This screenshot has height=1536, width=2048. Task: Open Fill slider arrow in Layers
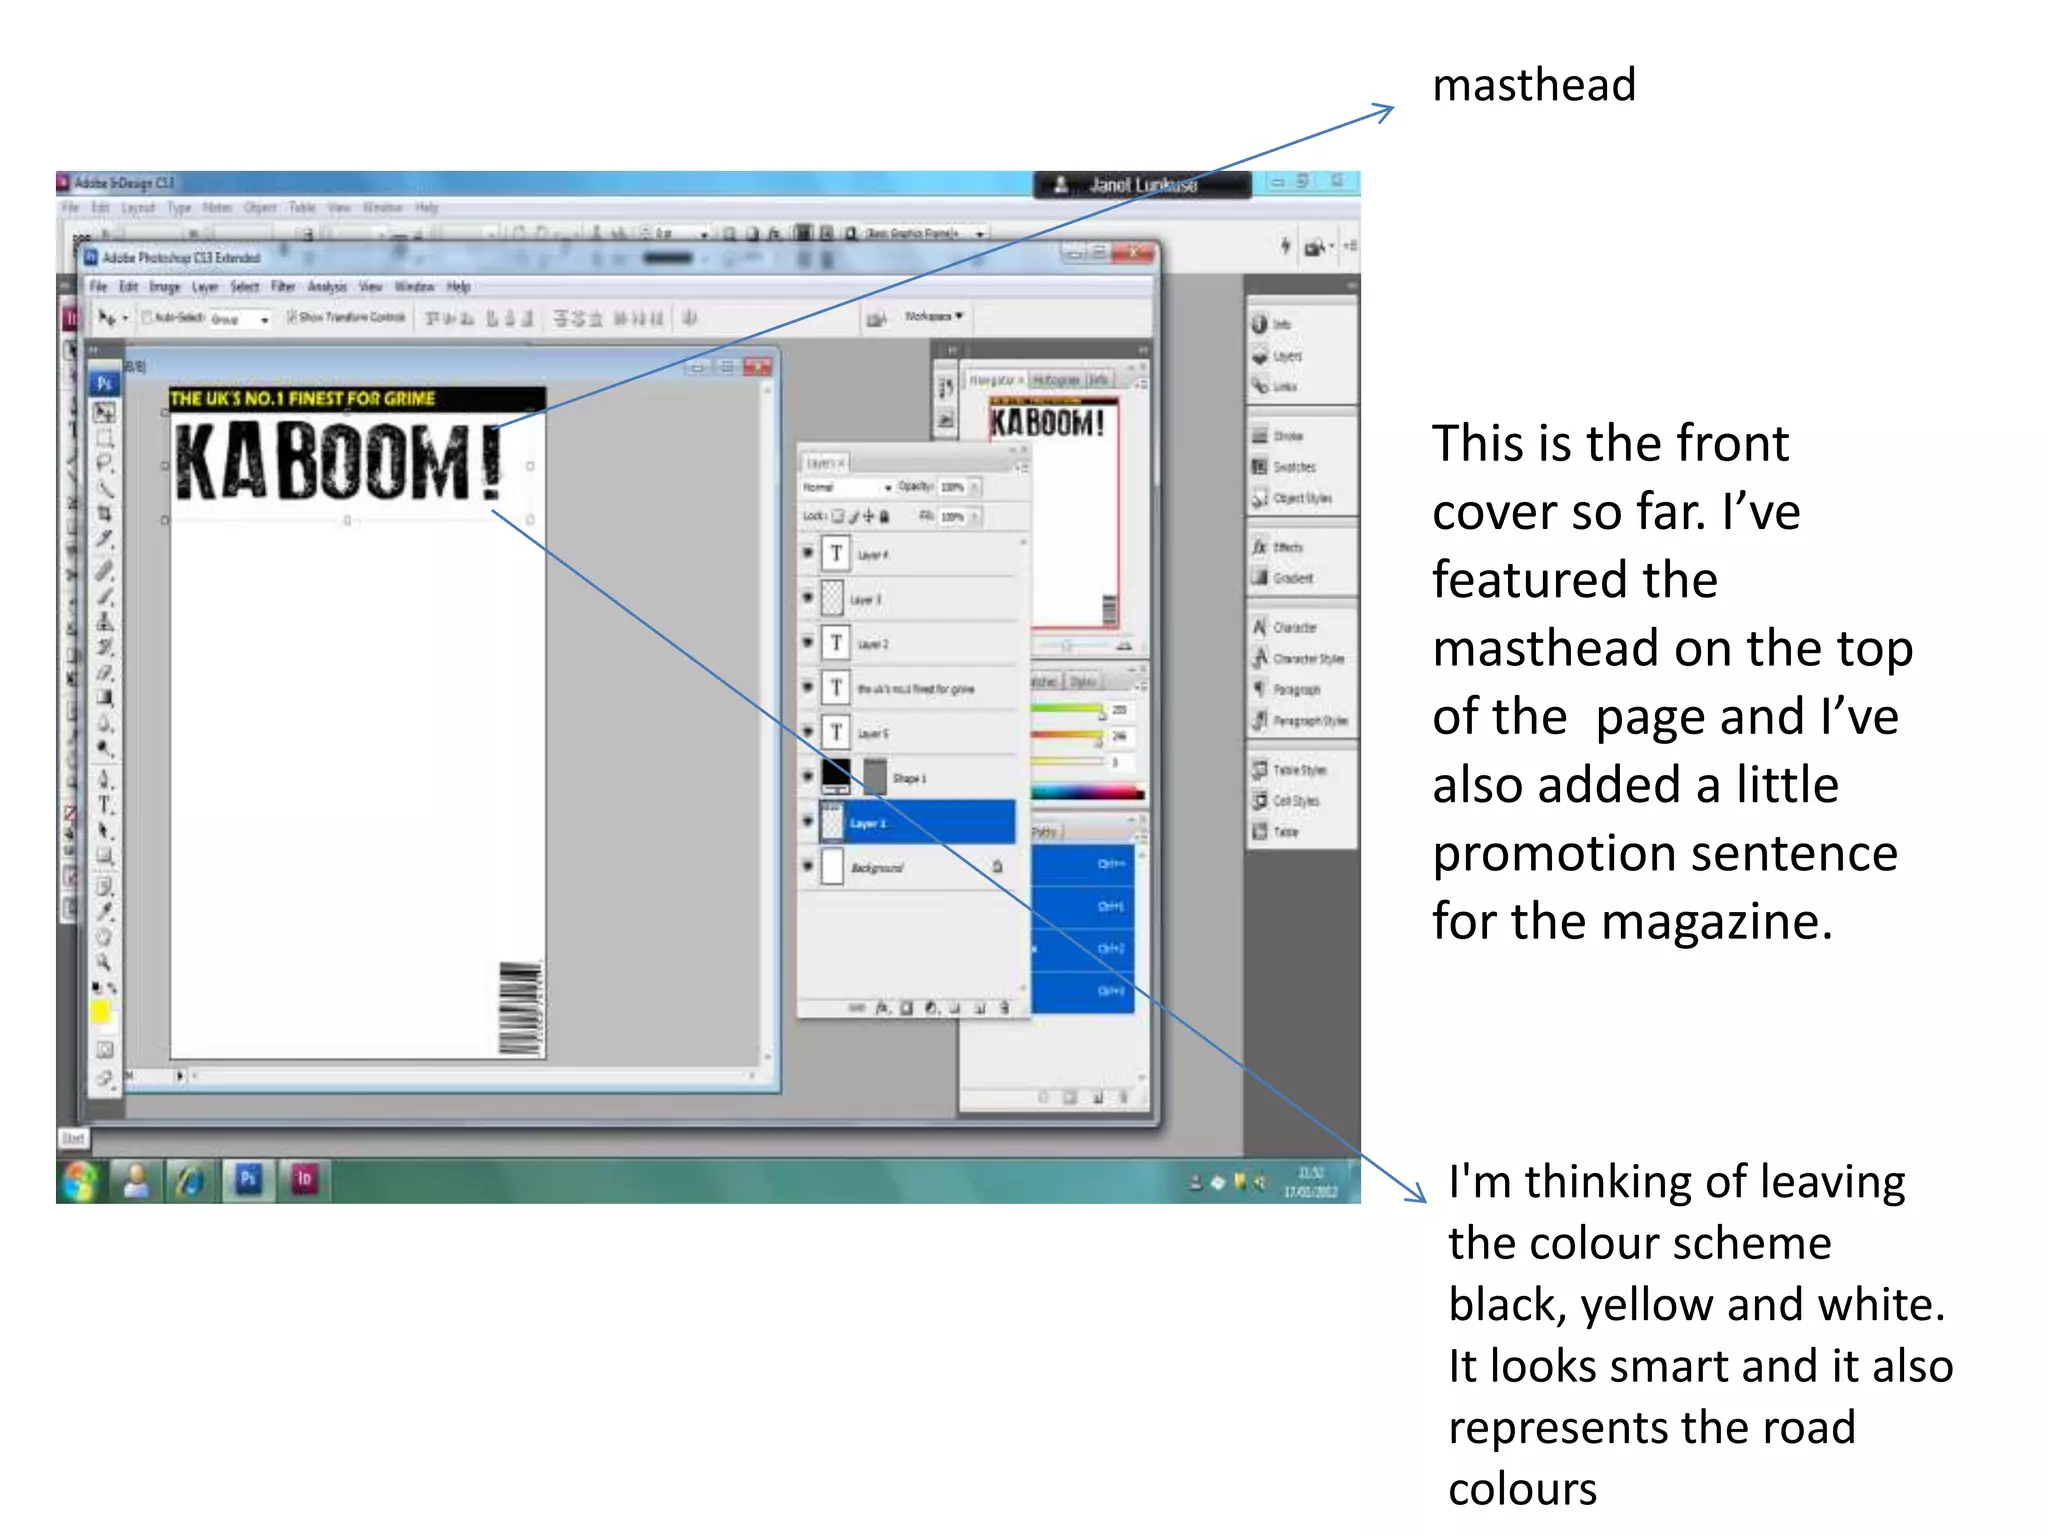975,517
